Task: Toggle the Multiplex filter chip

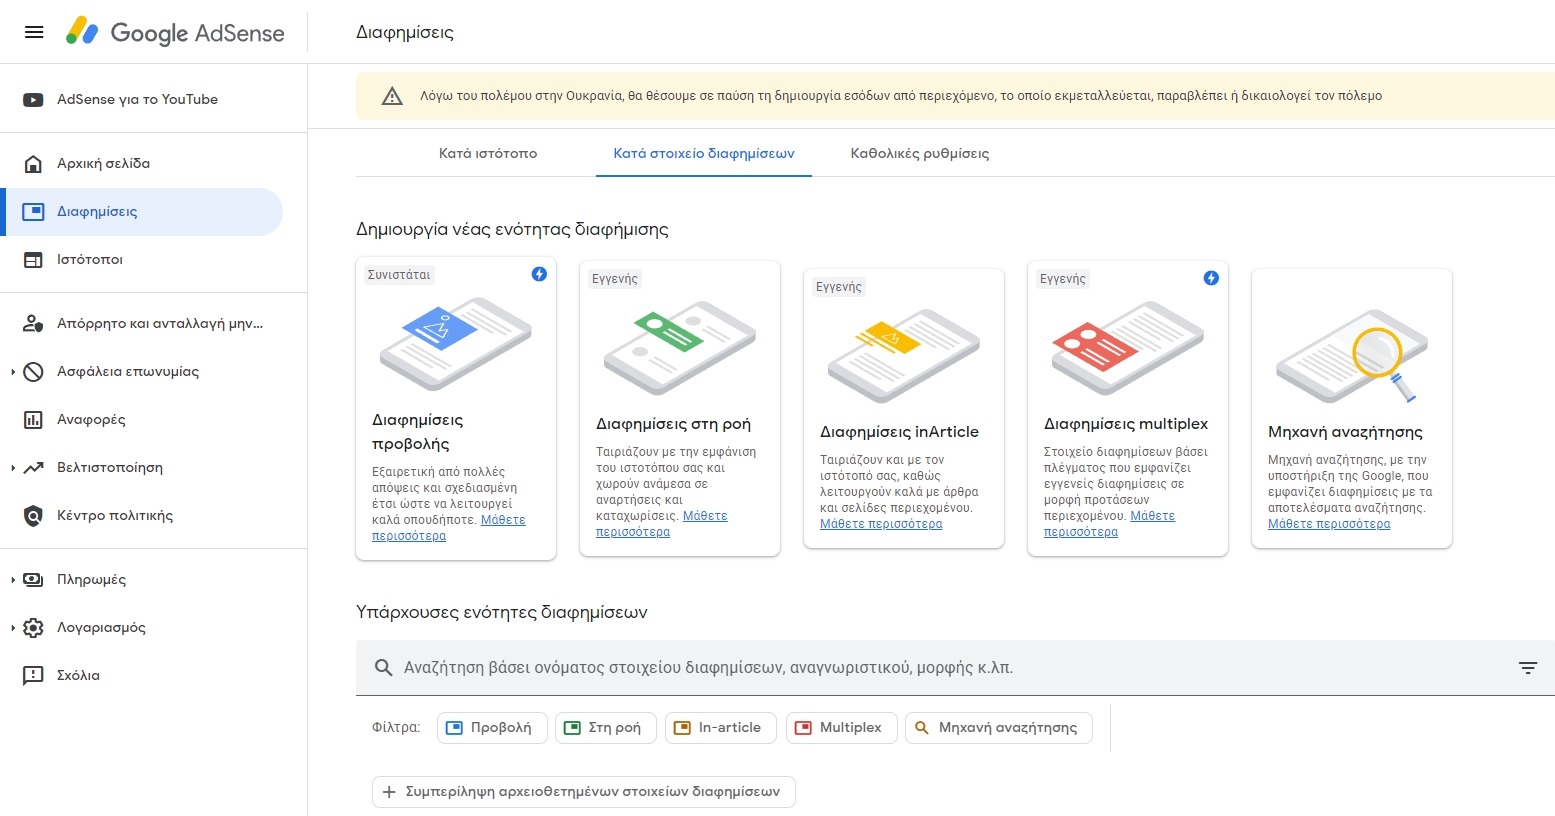Action: click(x=841, y=728)
